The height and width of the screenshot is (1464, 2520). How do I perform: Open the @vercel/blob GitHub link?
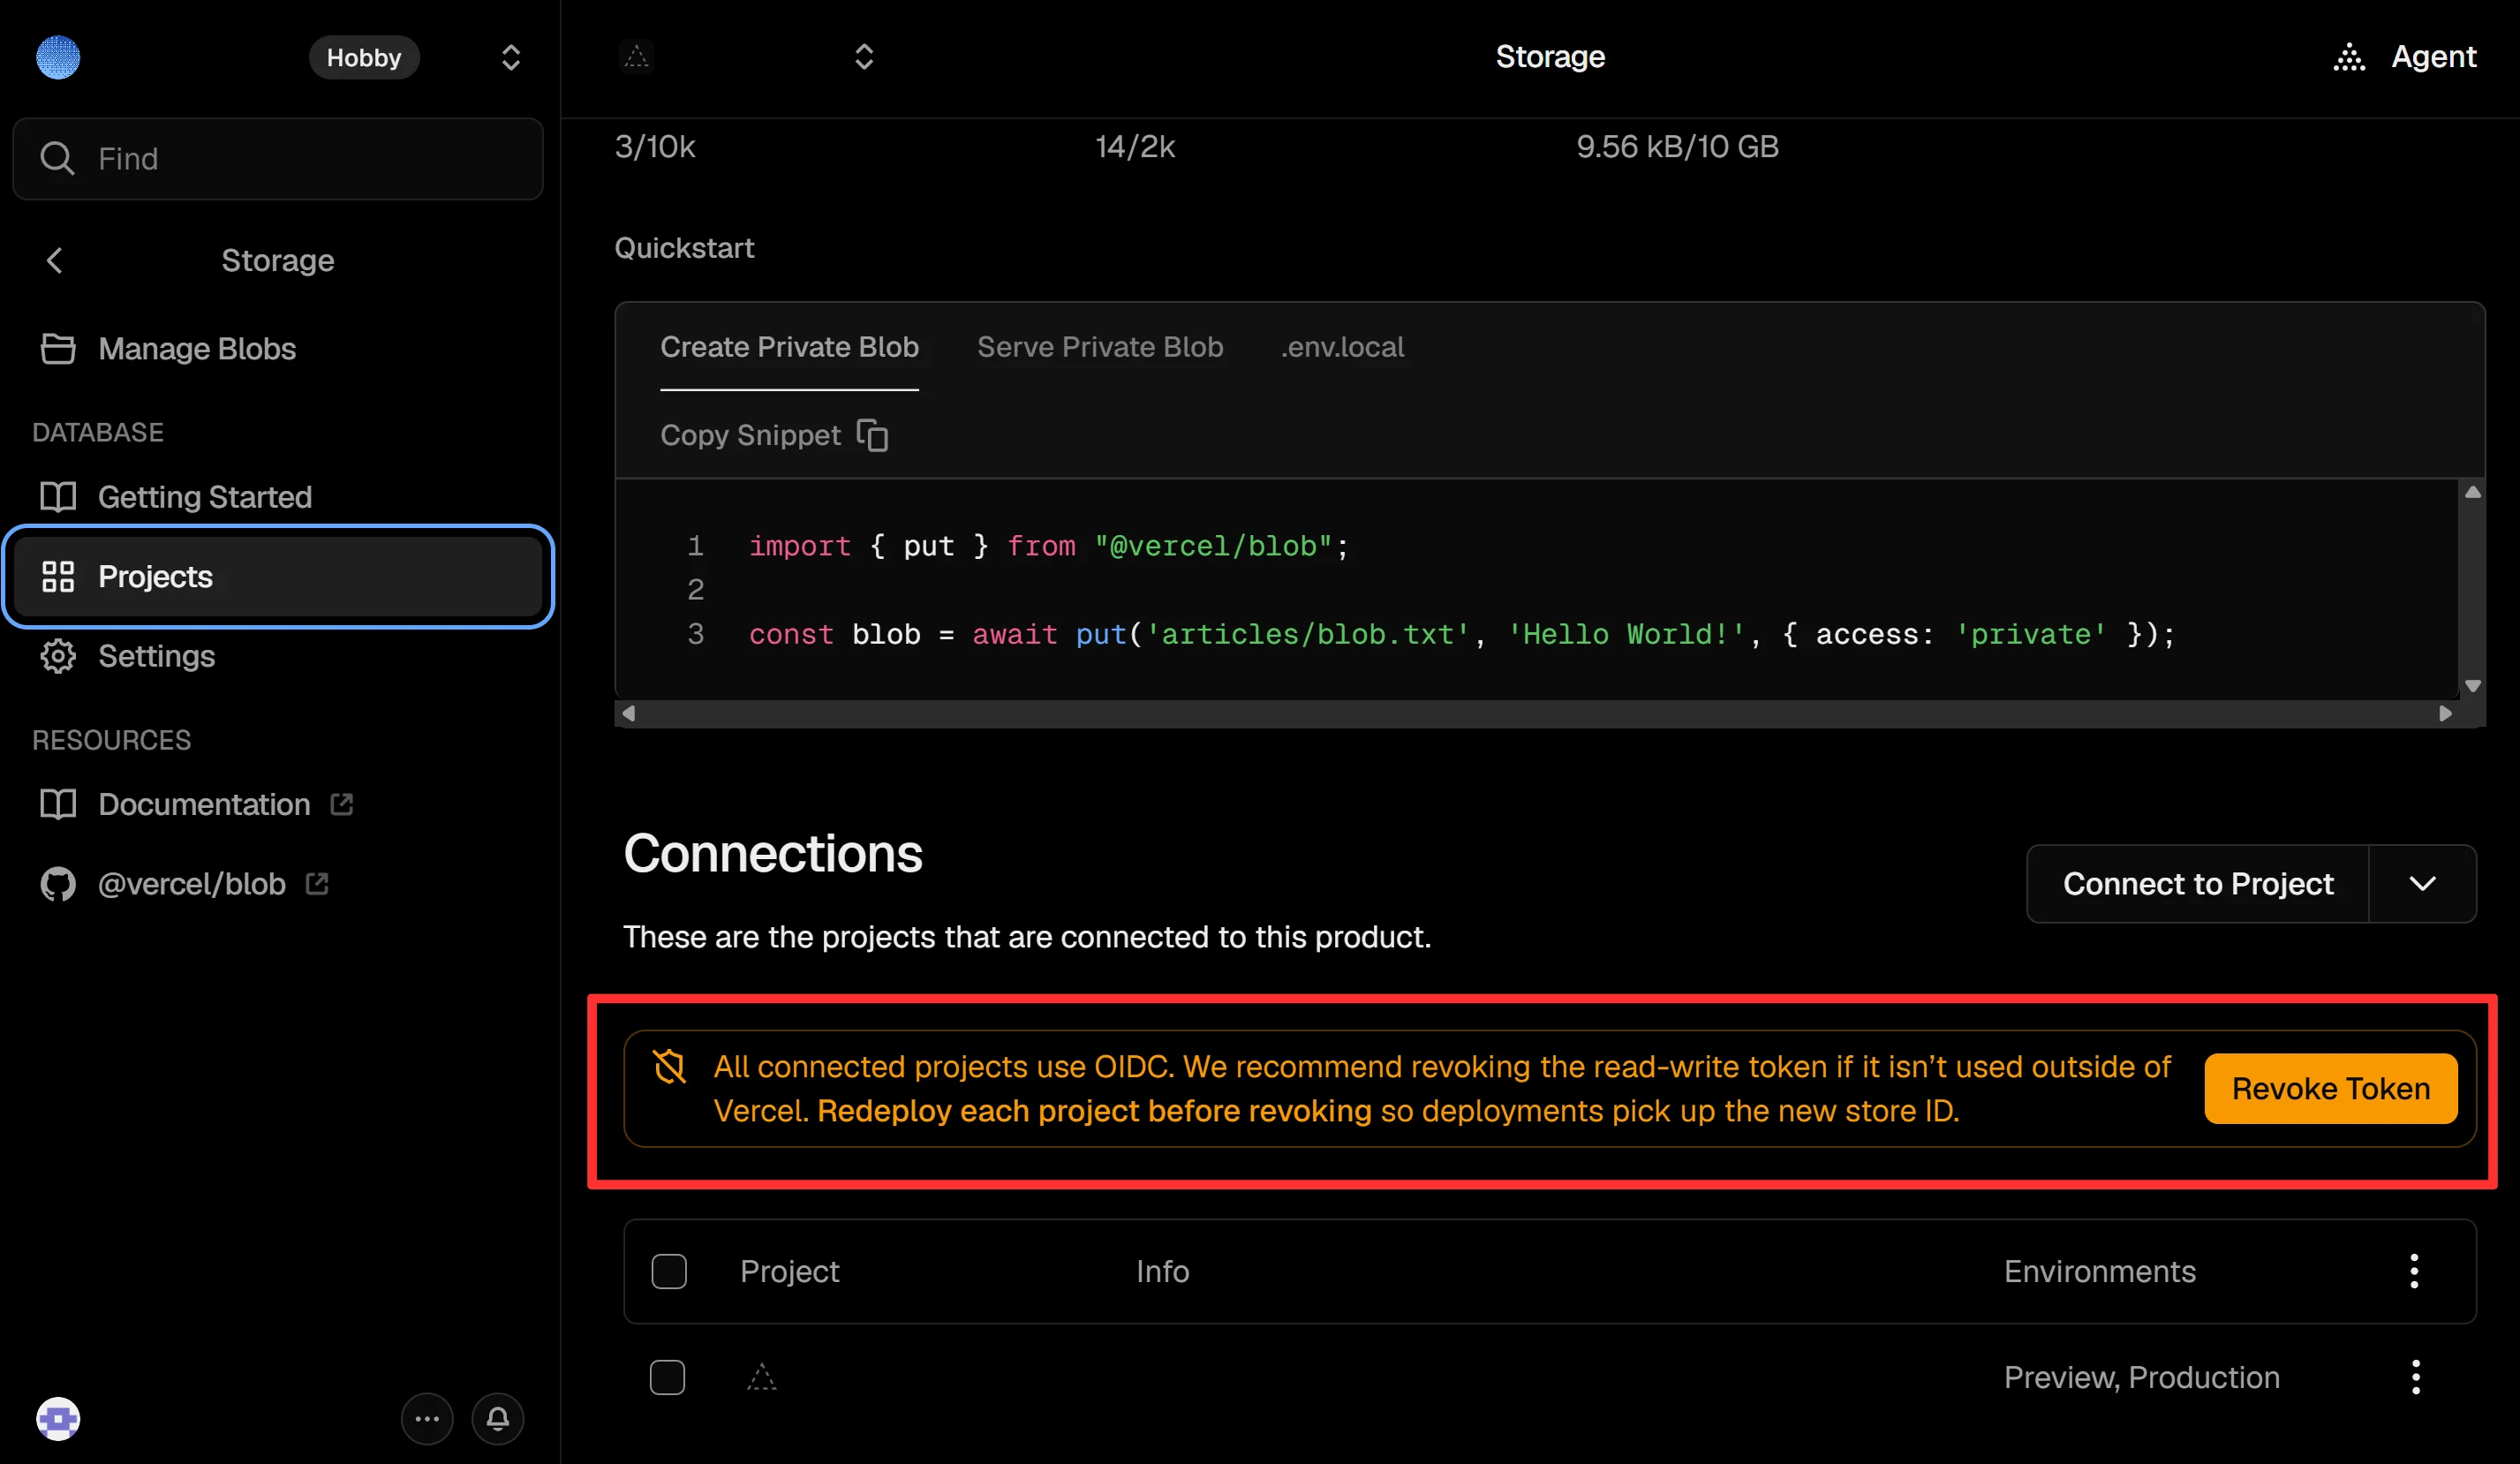278,884
